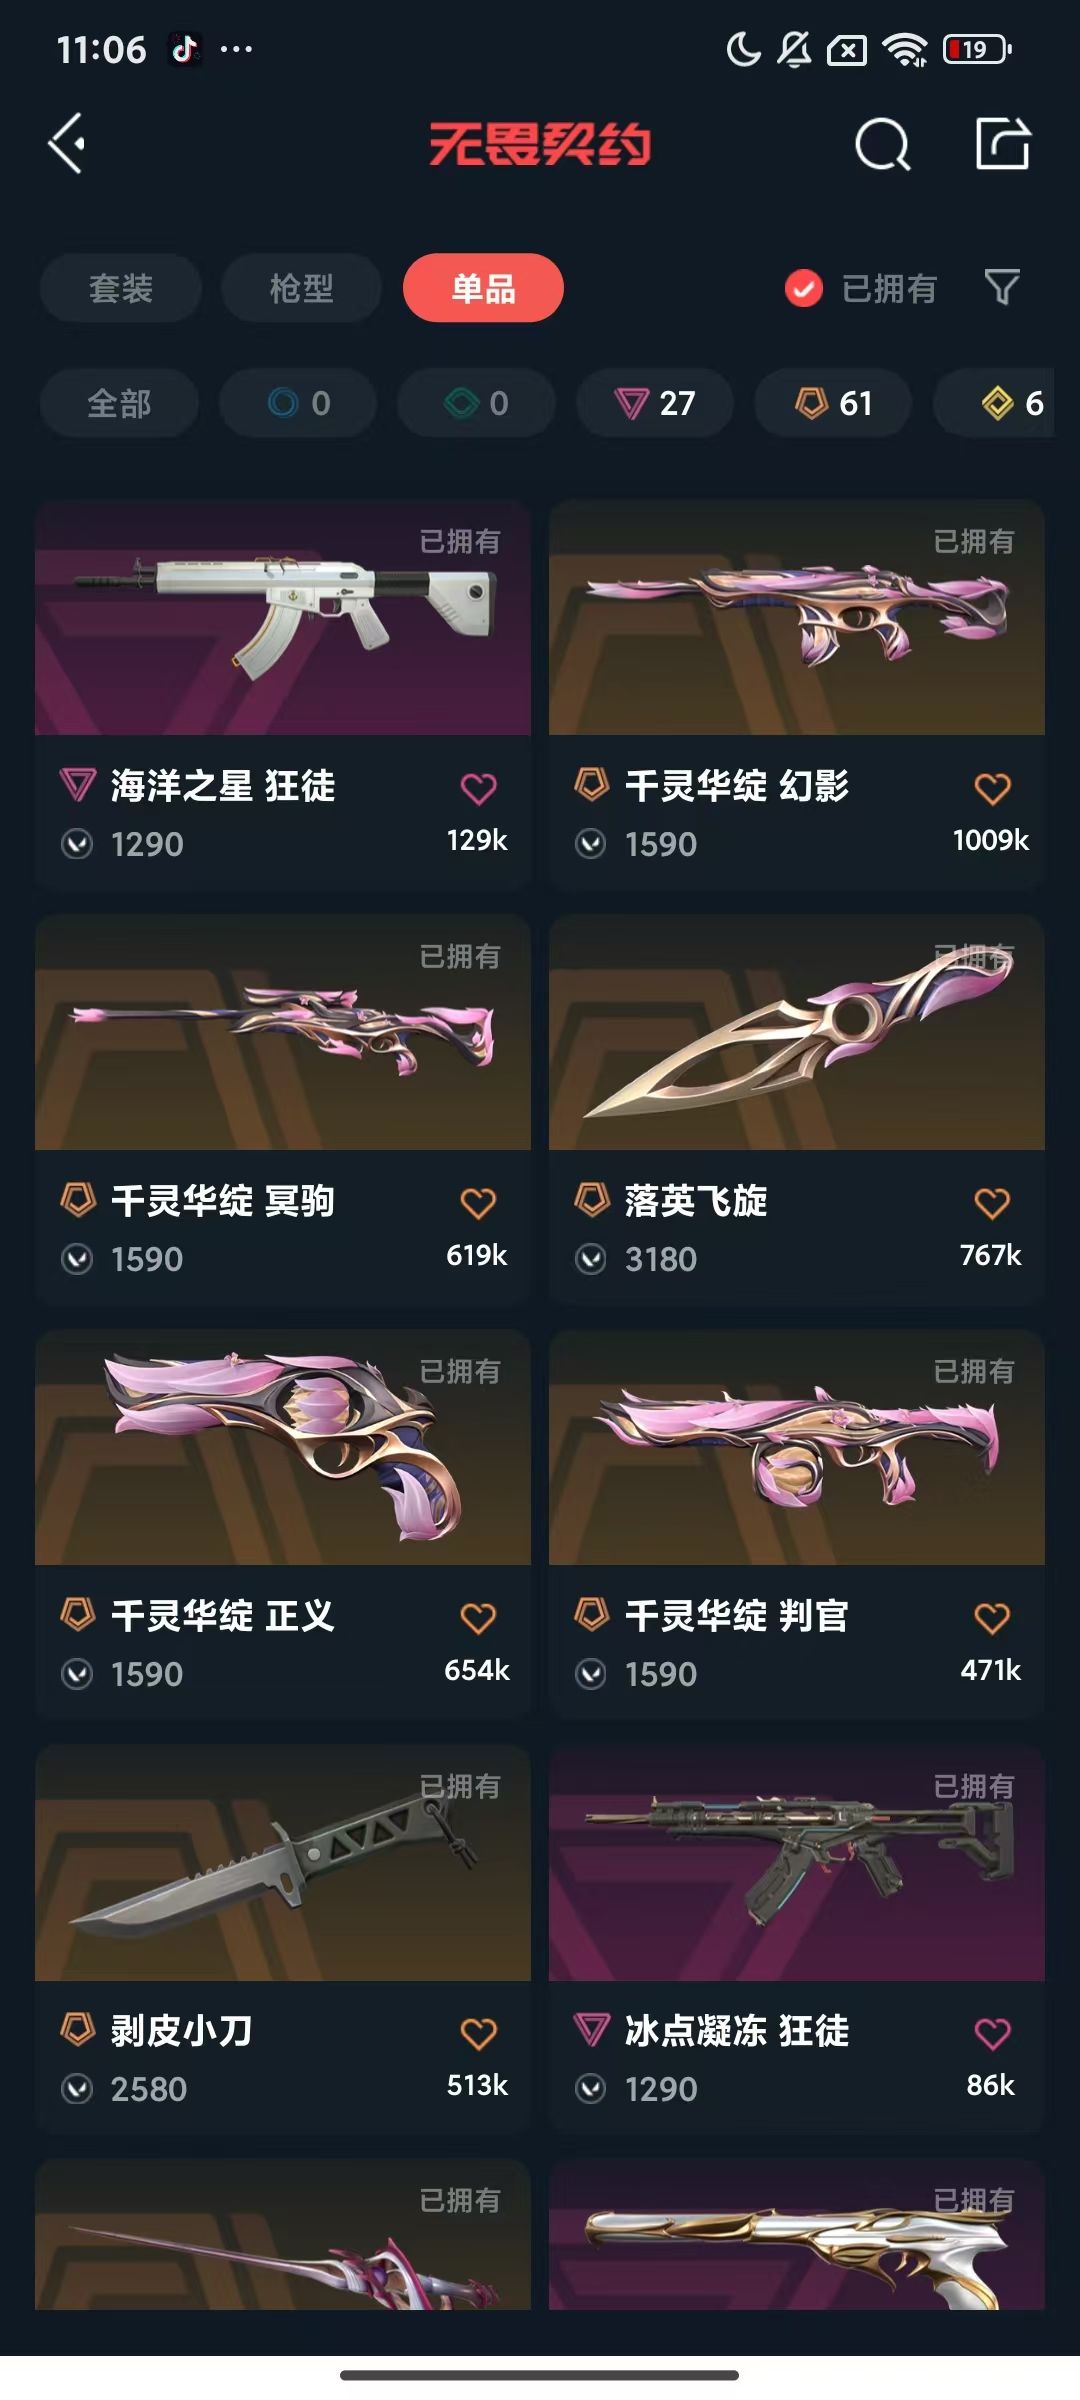The width and height of the screenshot is (1080, 2400).
Task: Switch to the 套装 tab
Action: point(121,288)
